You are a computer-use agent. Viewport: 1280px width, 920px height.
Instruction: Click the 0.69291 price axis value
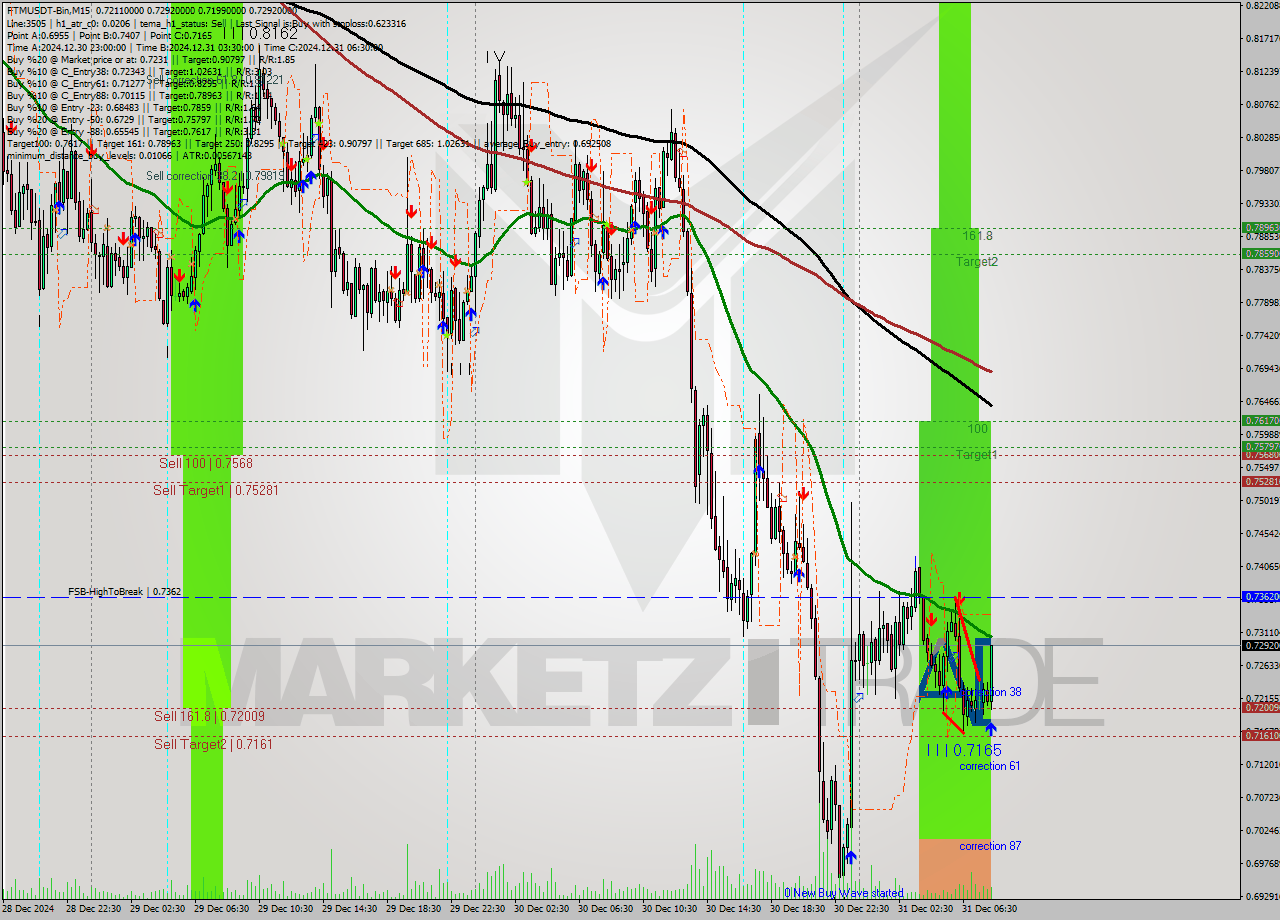click(1262, 896)
